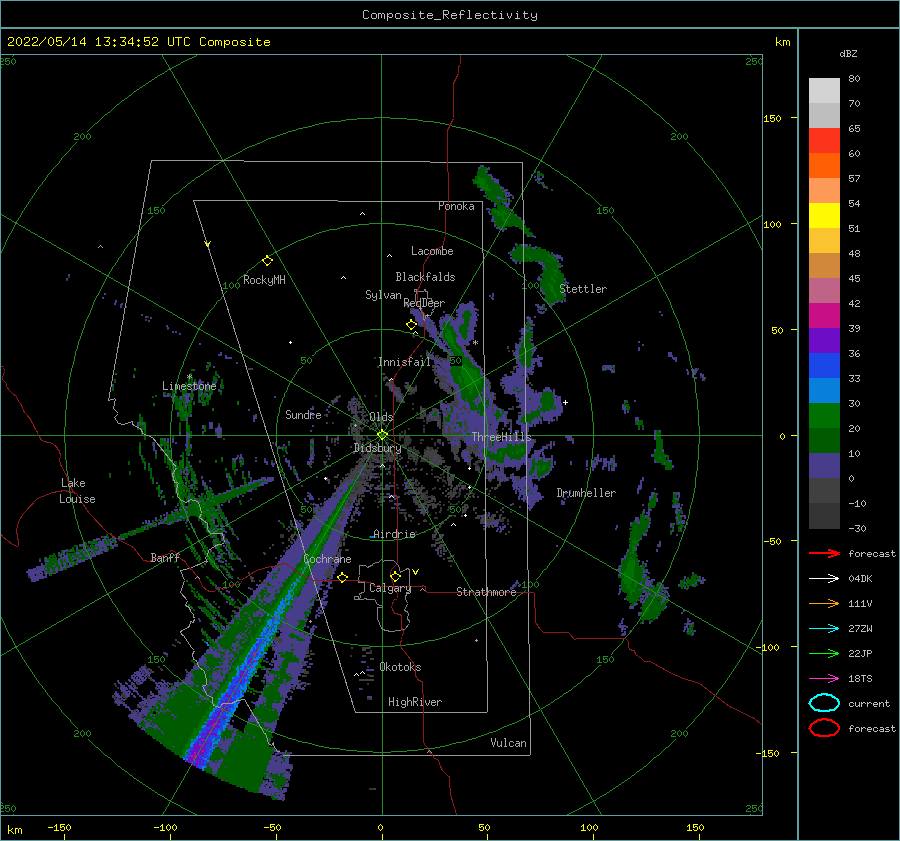Click the Airdrie city label
Image resolution: width=900 pixels, height=841 pixels.
(x=394, y=534)
